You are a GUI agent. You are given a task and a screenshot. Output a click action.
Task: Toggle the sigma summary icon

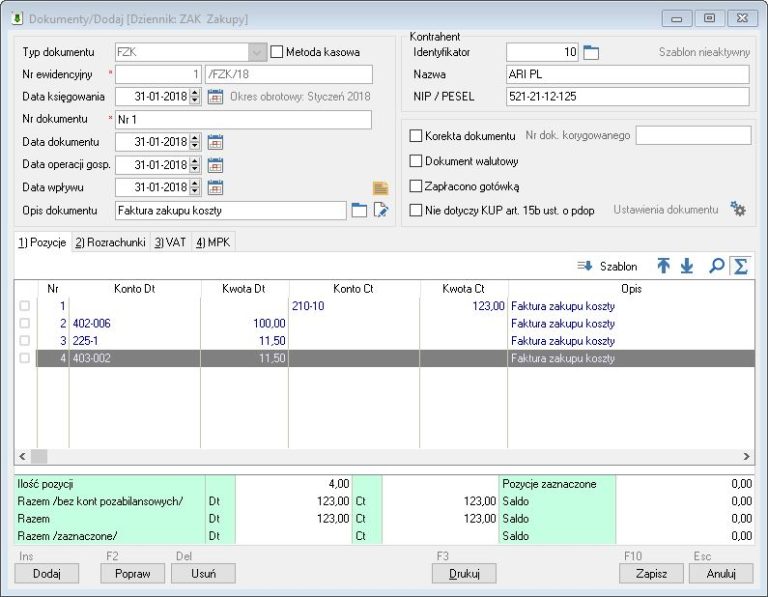(741, 266)
